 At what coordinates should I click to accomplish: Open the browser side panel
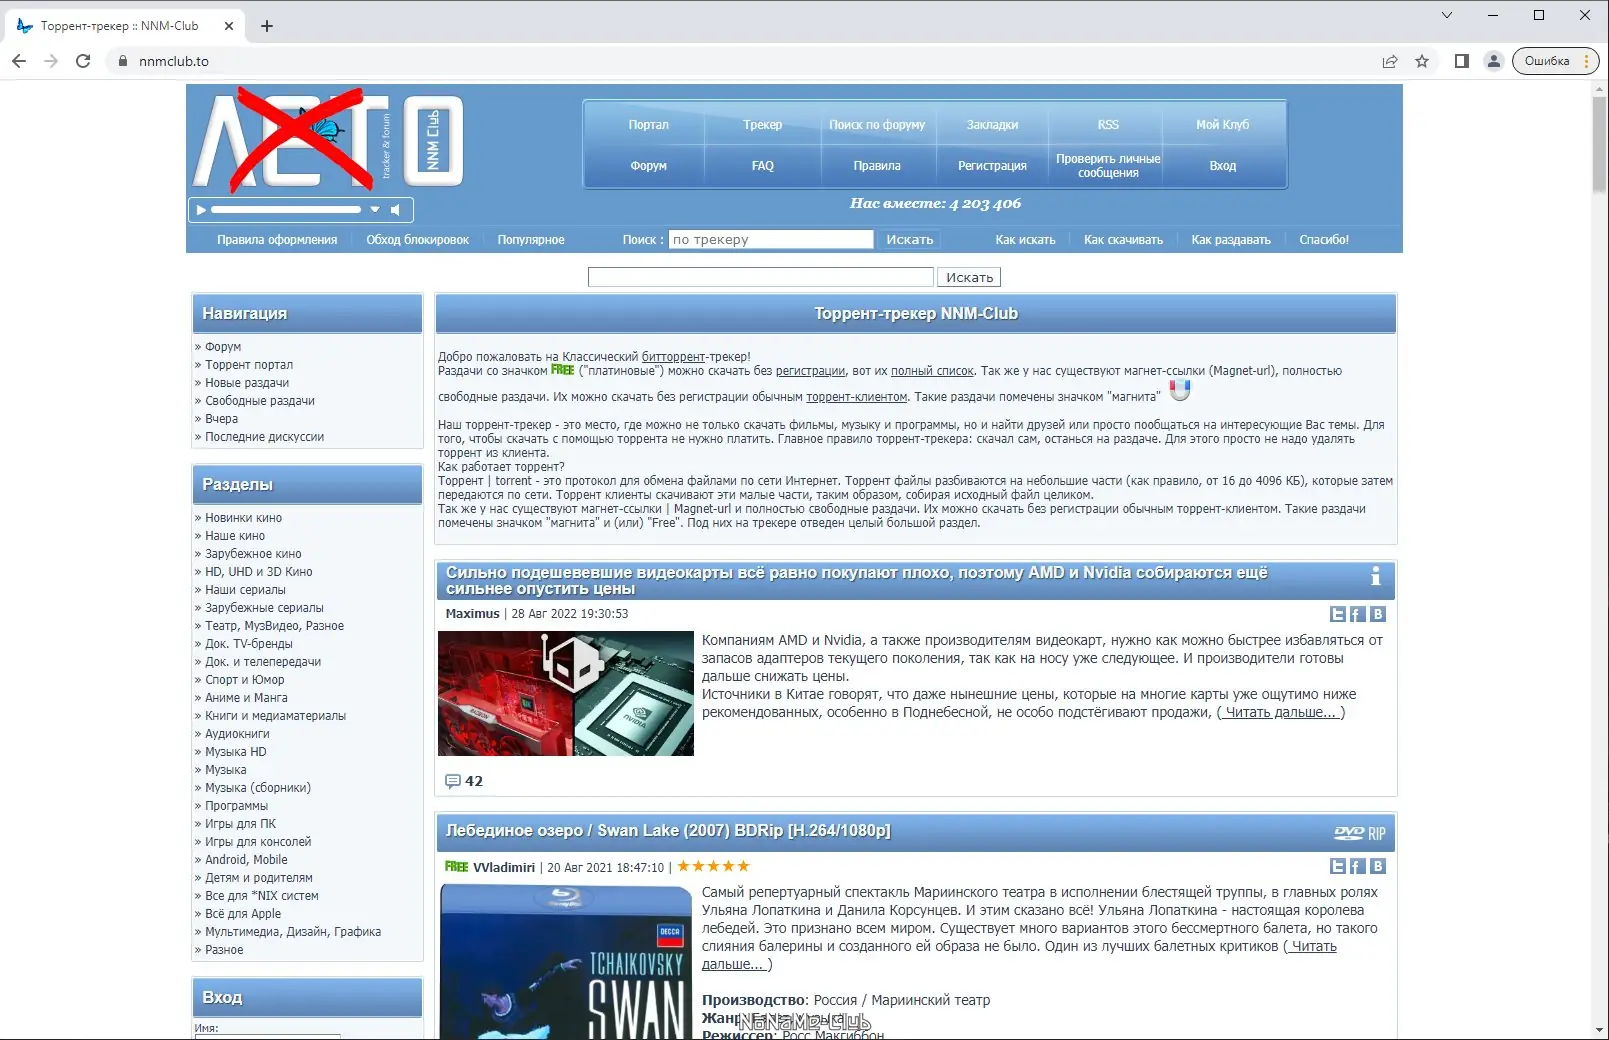pyautogui.click(x=1461, y=61)
